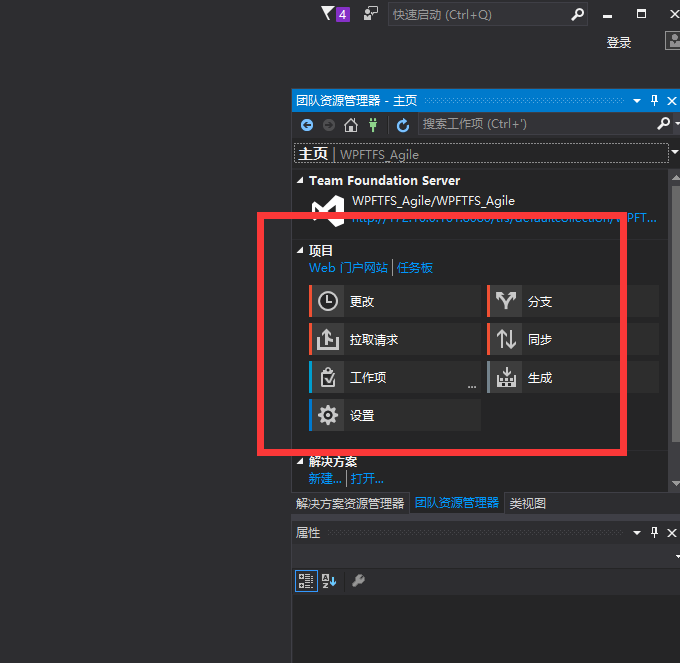Switch to 团队资源管理器 tab
Image resolution: width=680 pixels, height=663 pixels.
457,503
